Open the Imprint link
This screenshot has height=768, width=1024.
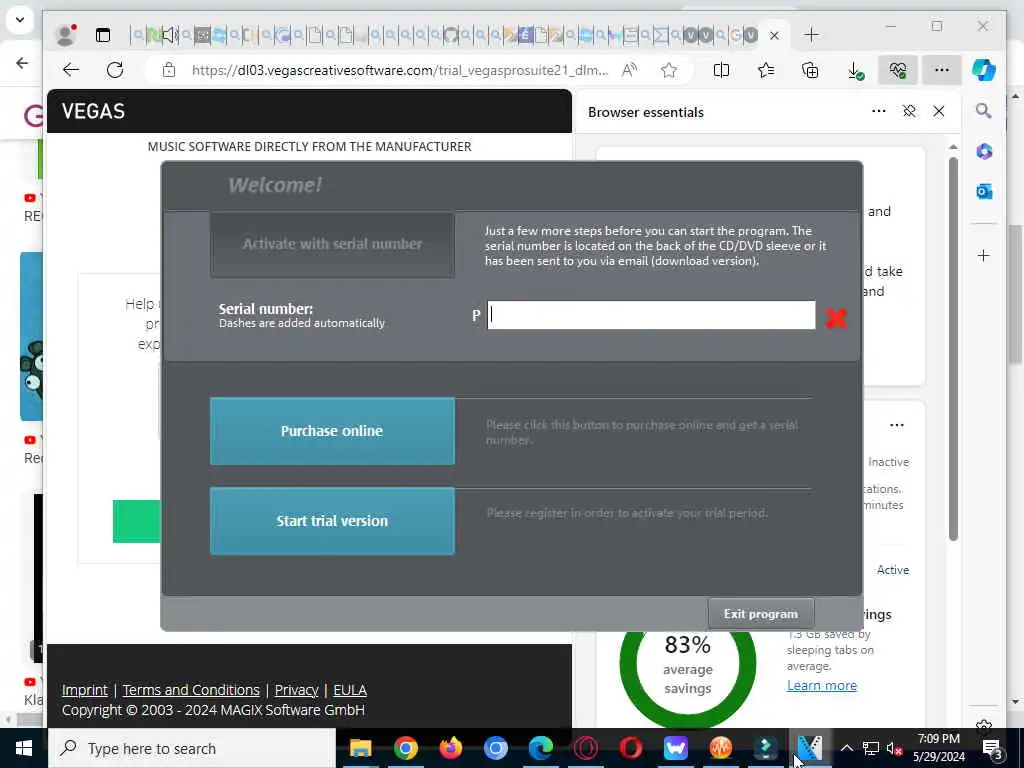click(85, 690)
